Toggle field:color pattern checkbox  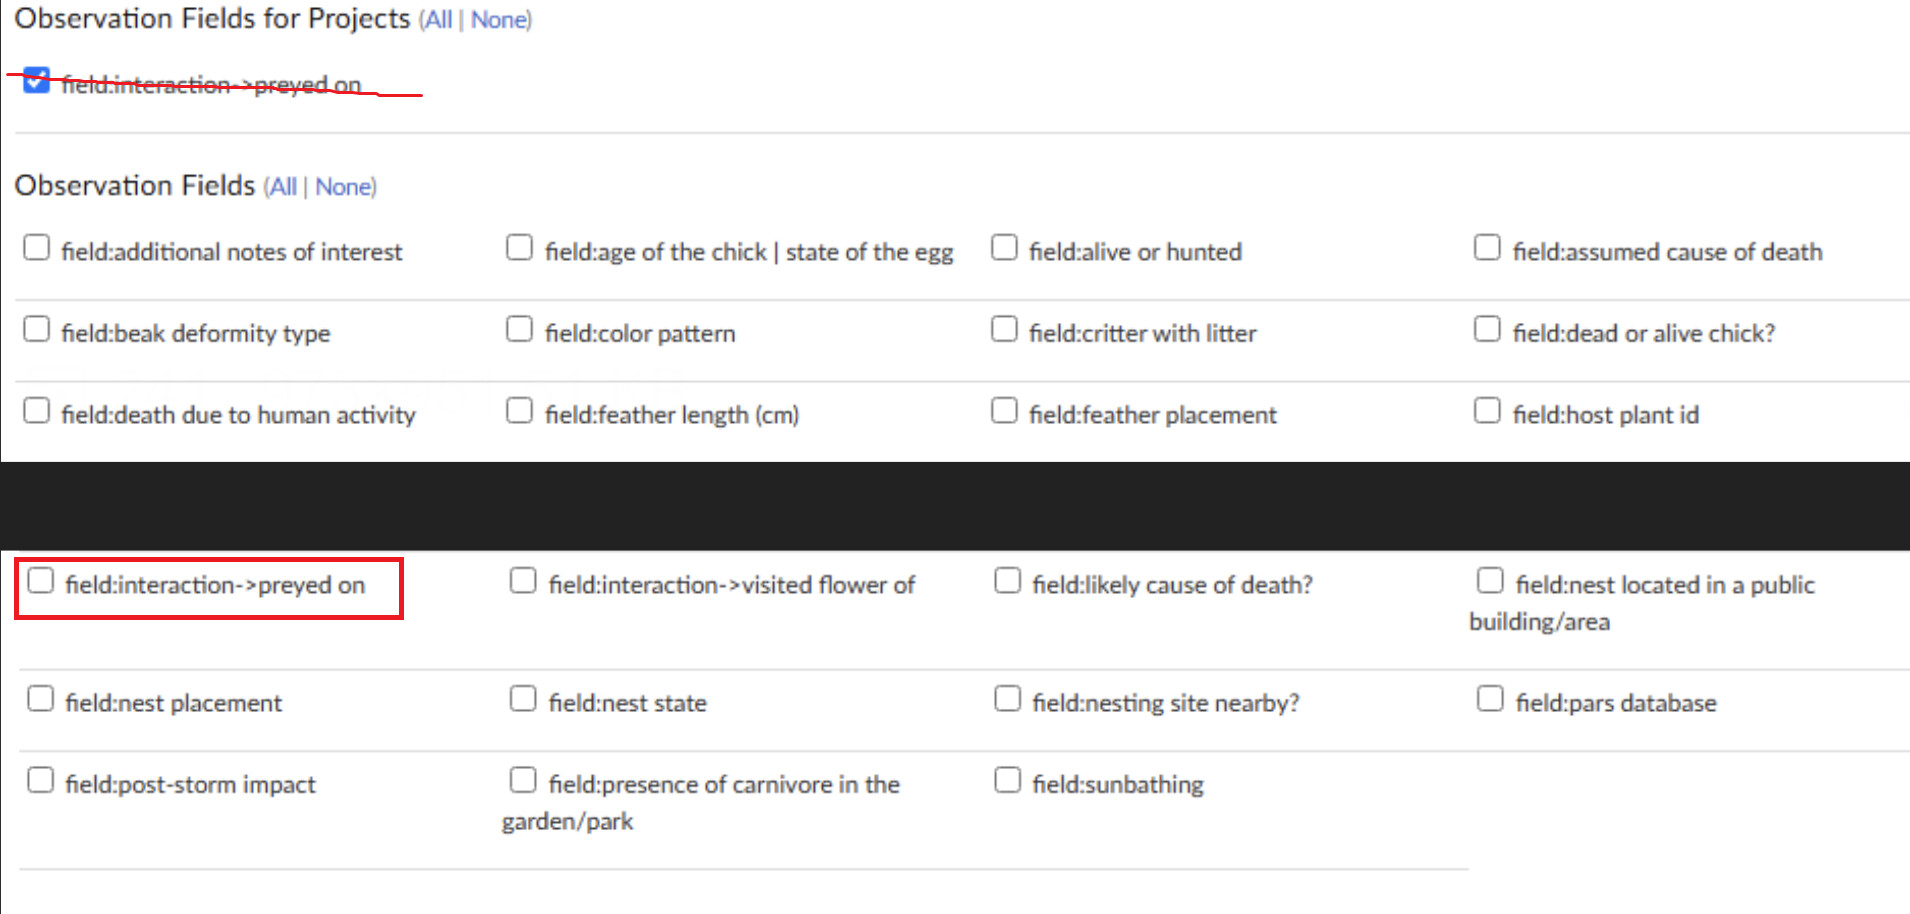coord(520,329)
